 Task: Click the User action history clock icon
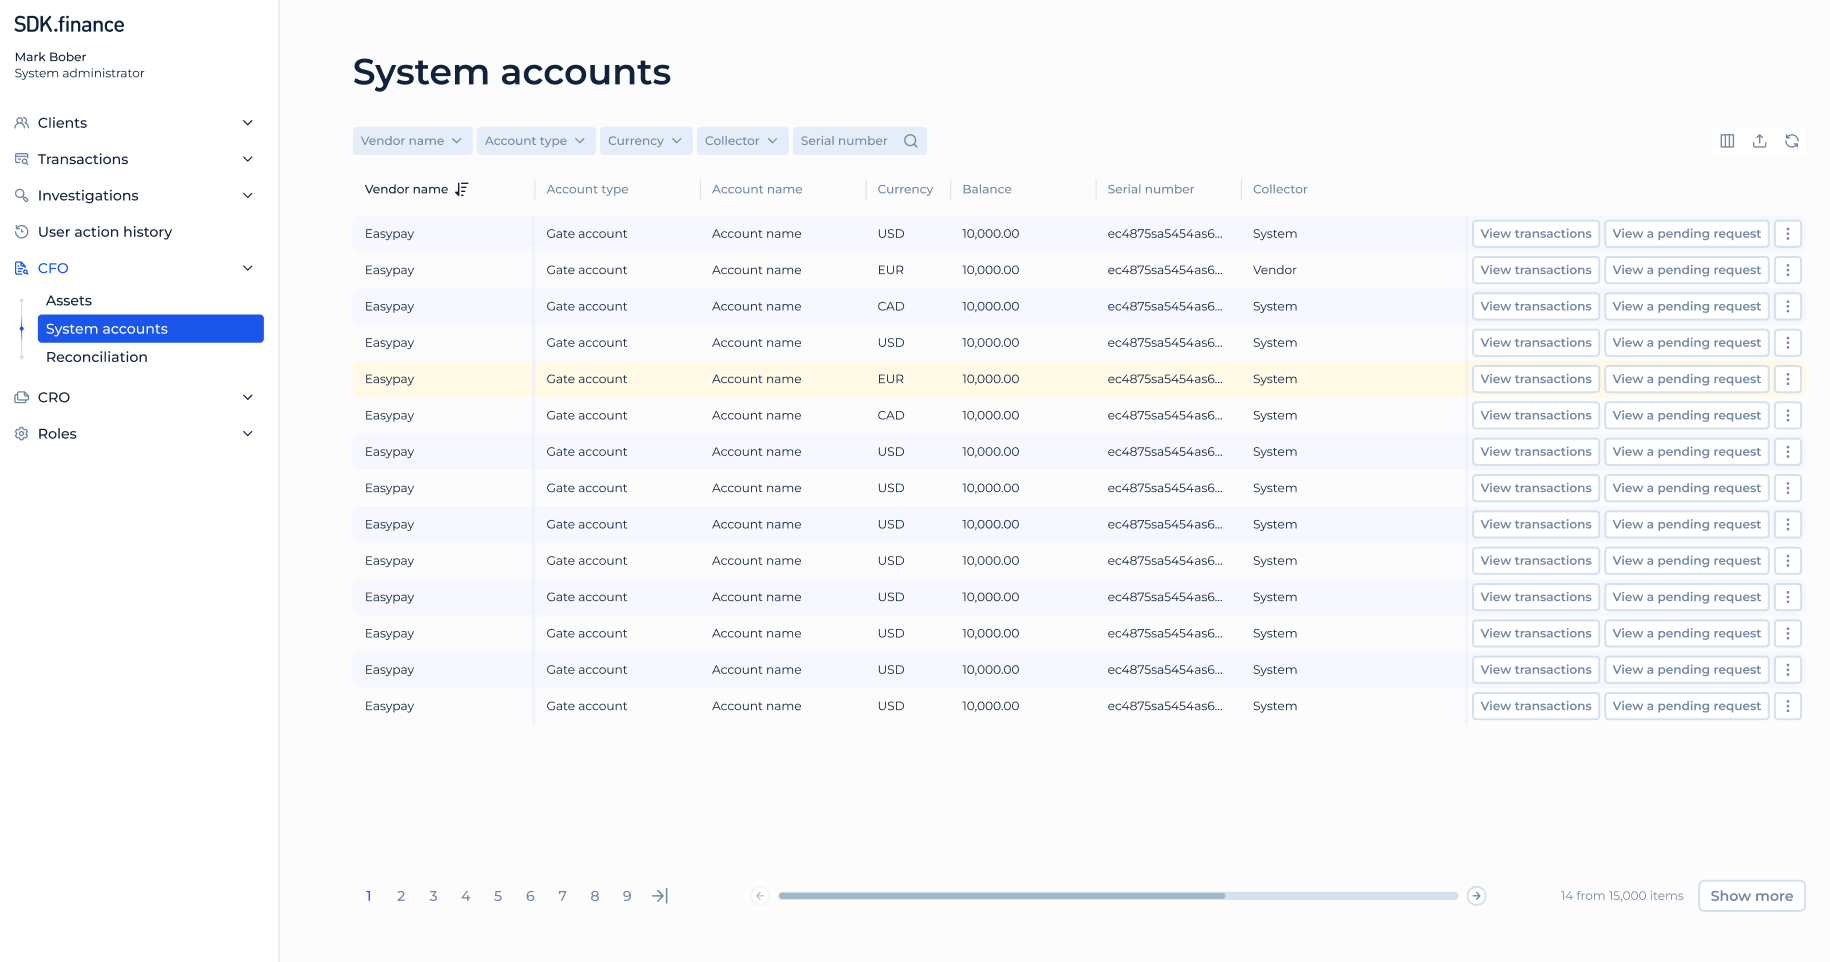(20, 231)
